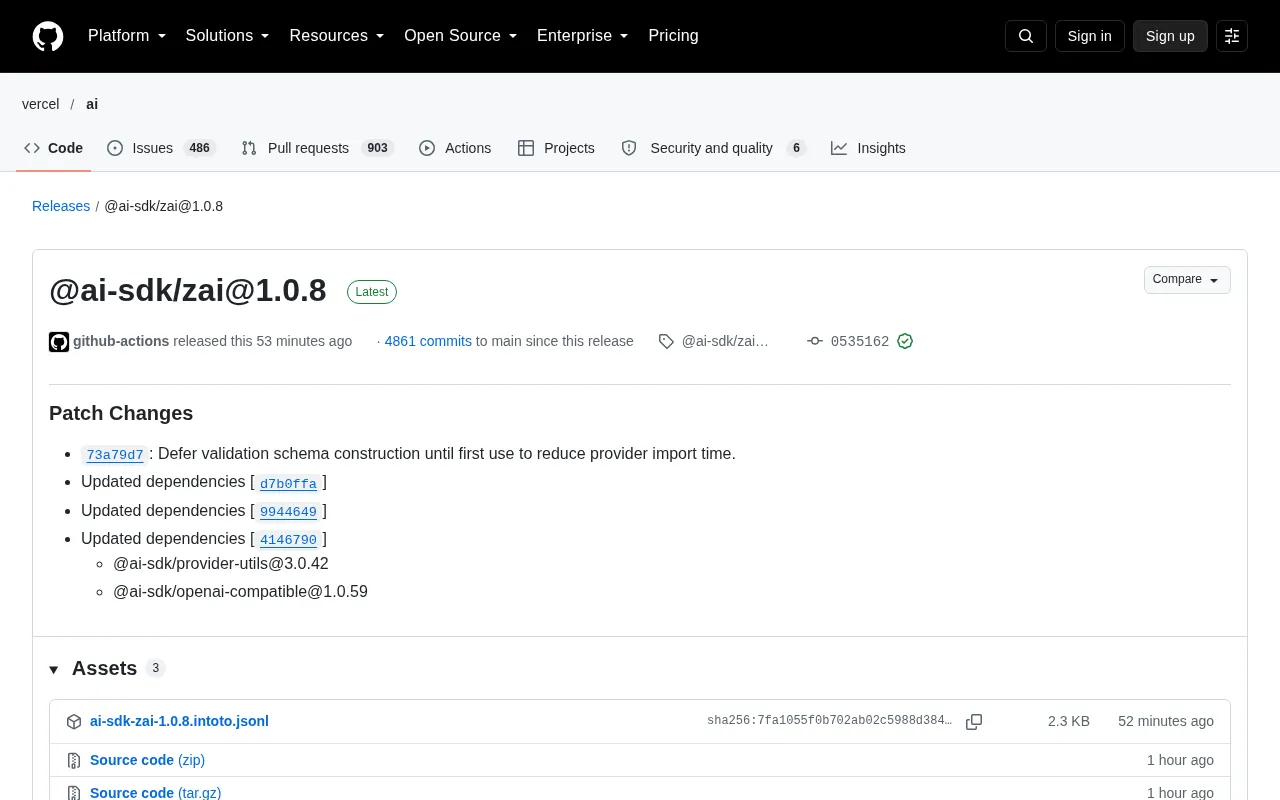Open the 4861 commits link

[428, 341]
